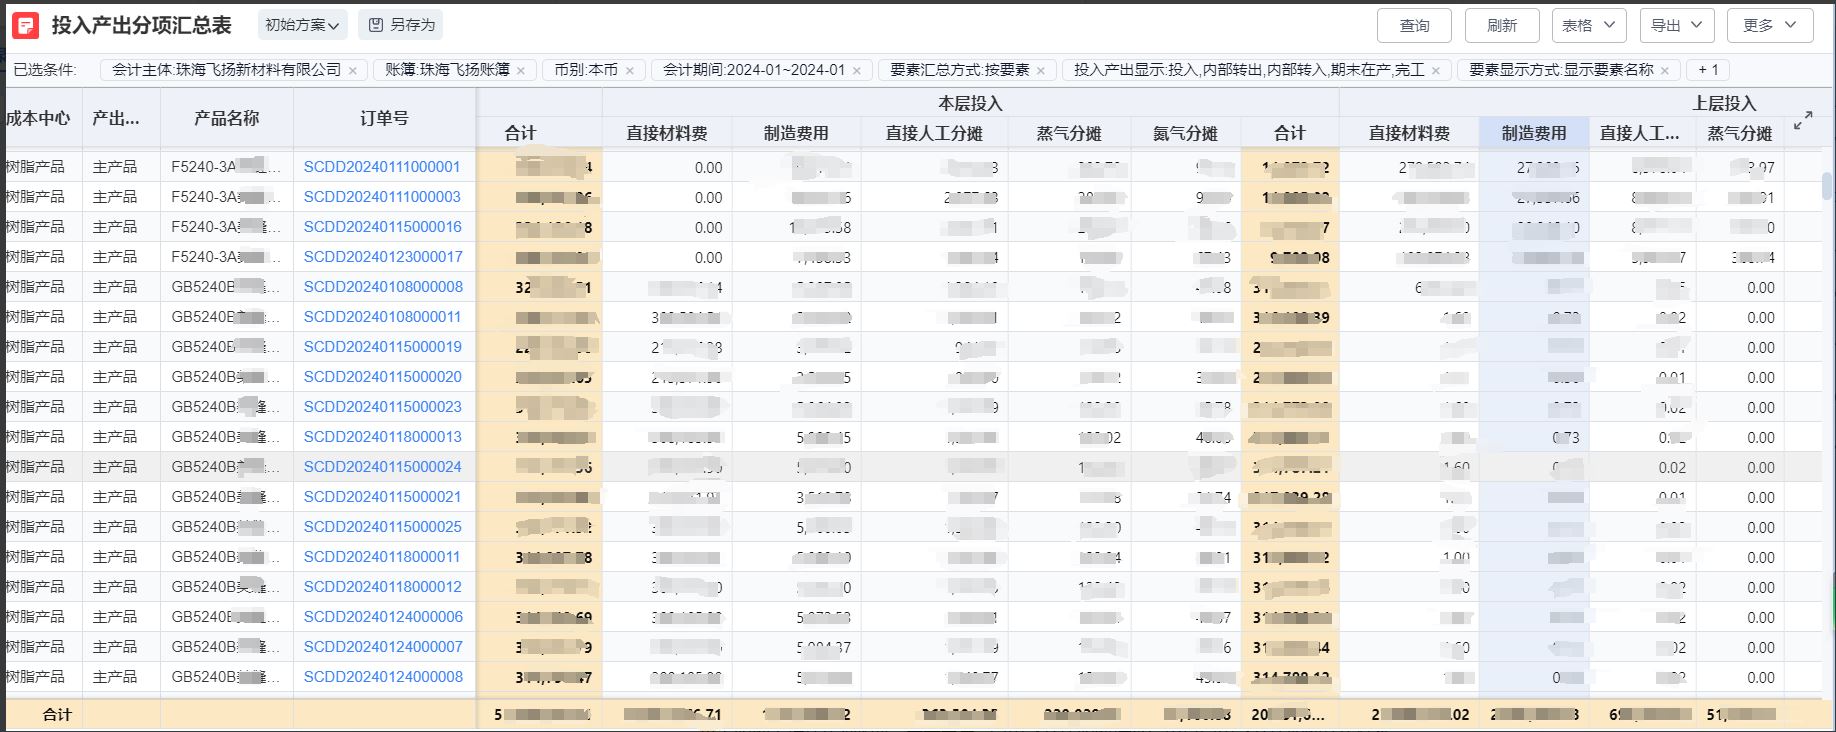1836x732 pixels.
Task: Open the 表格 dropdown menu
Action: point(1588,26)
